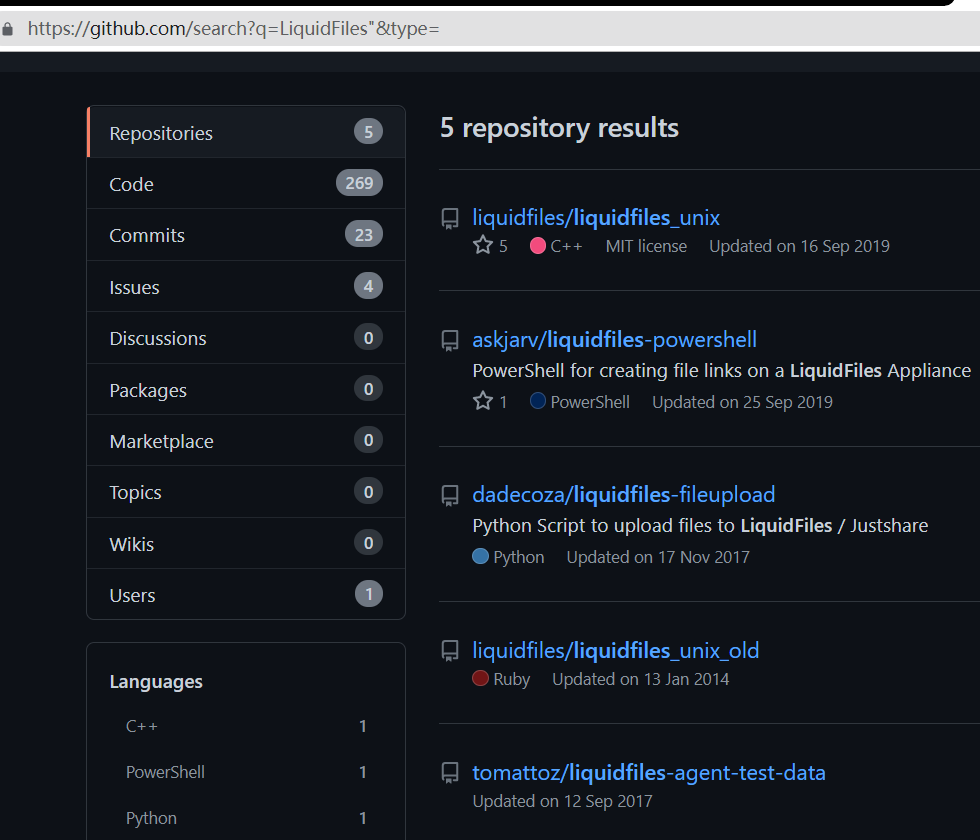This screenshot has height=840, width=980.
Task: Click the red Ruby language dot
Action: point(480,678)
